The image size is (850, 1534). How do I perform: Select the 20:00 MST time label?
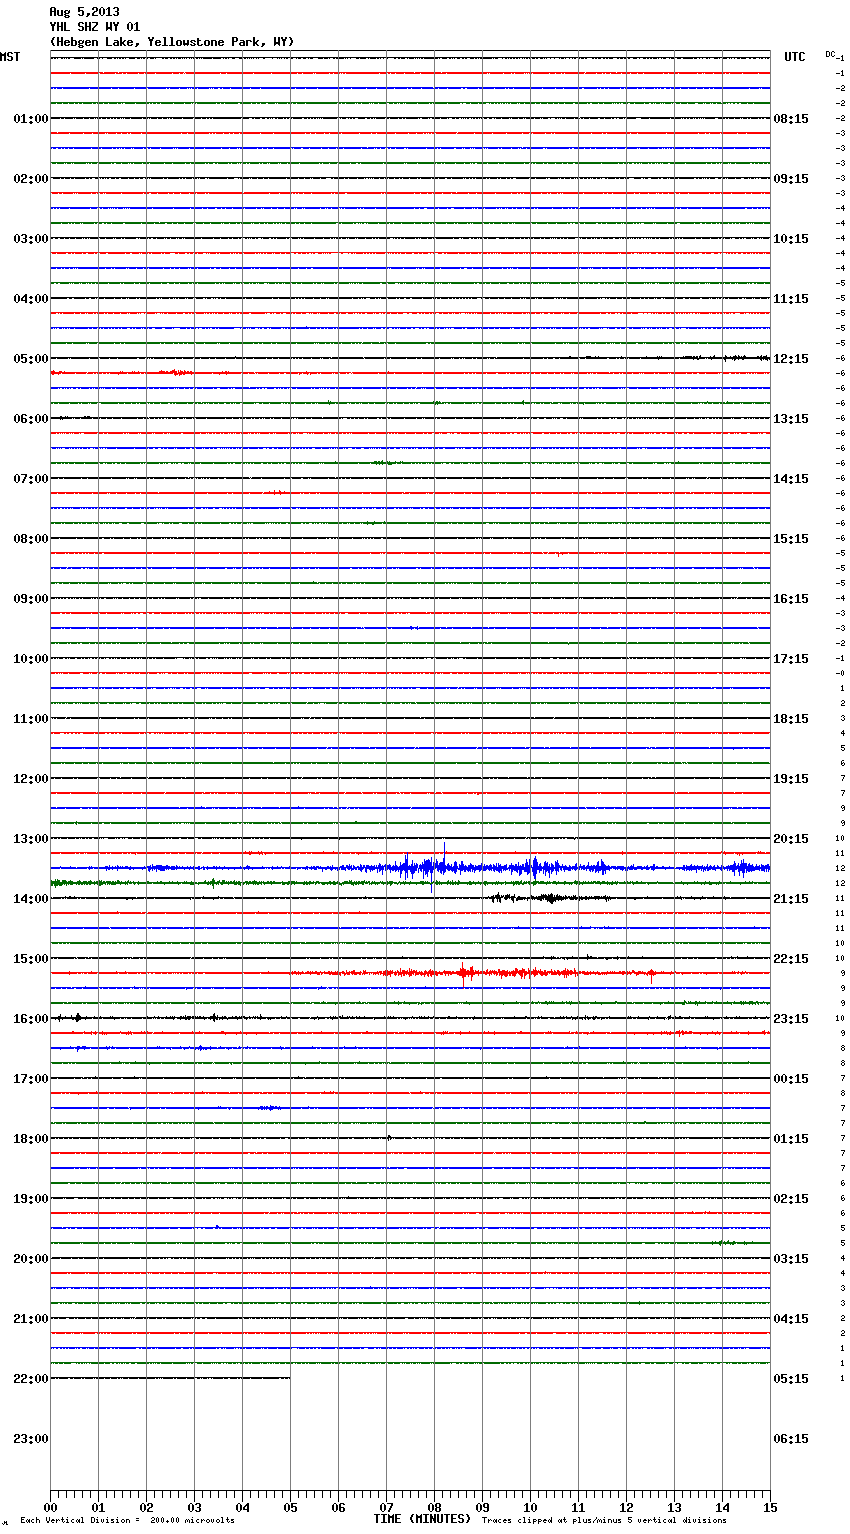(31, 1259)
